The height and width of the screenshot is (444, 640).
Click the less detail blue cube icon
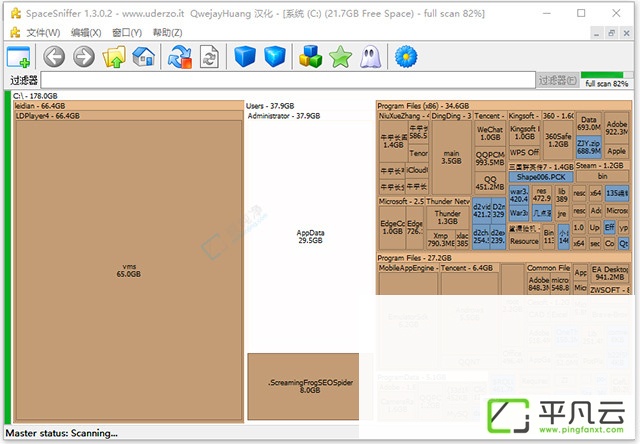(245, 56)
